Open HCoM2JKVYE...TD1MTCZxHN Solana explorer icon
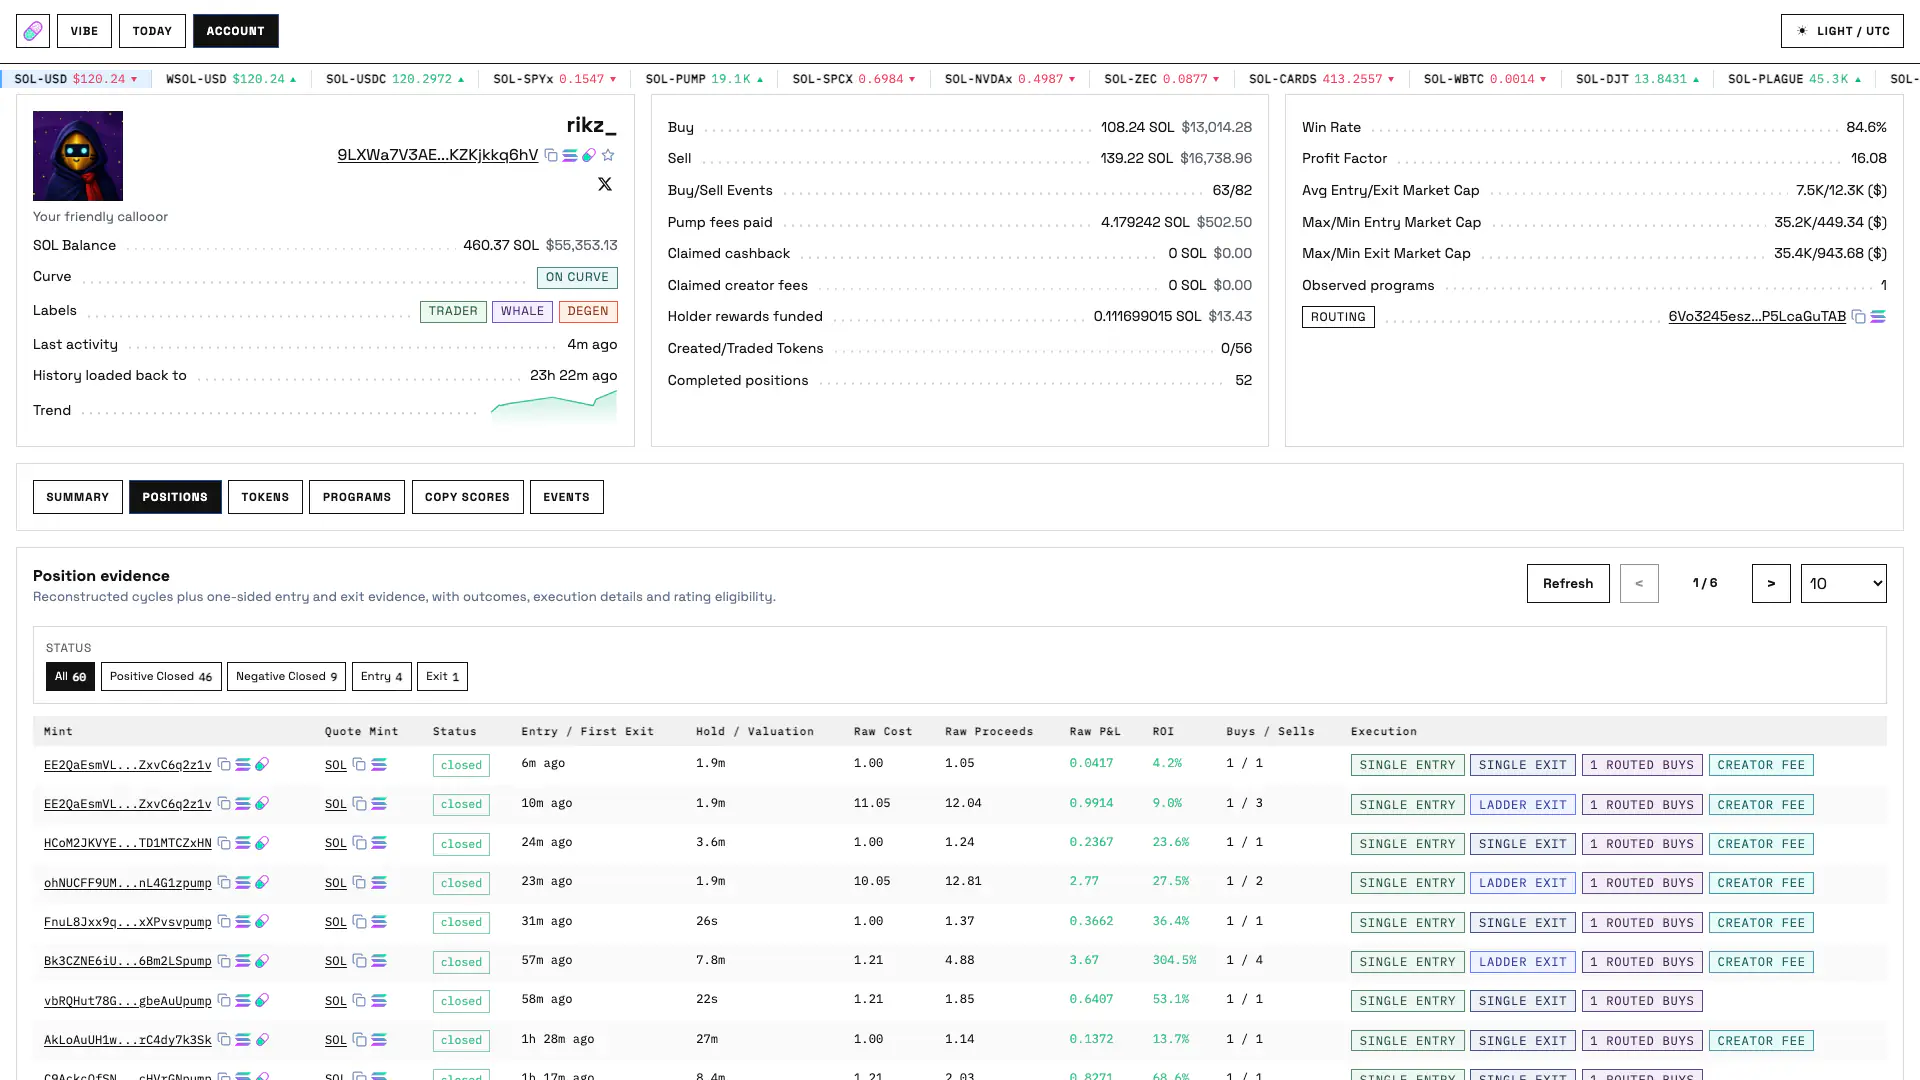This screenshot has width=1920, height=1080. tap(243, 843)
